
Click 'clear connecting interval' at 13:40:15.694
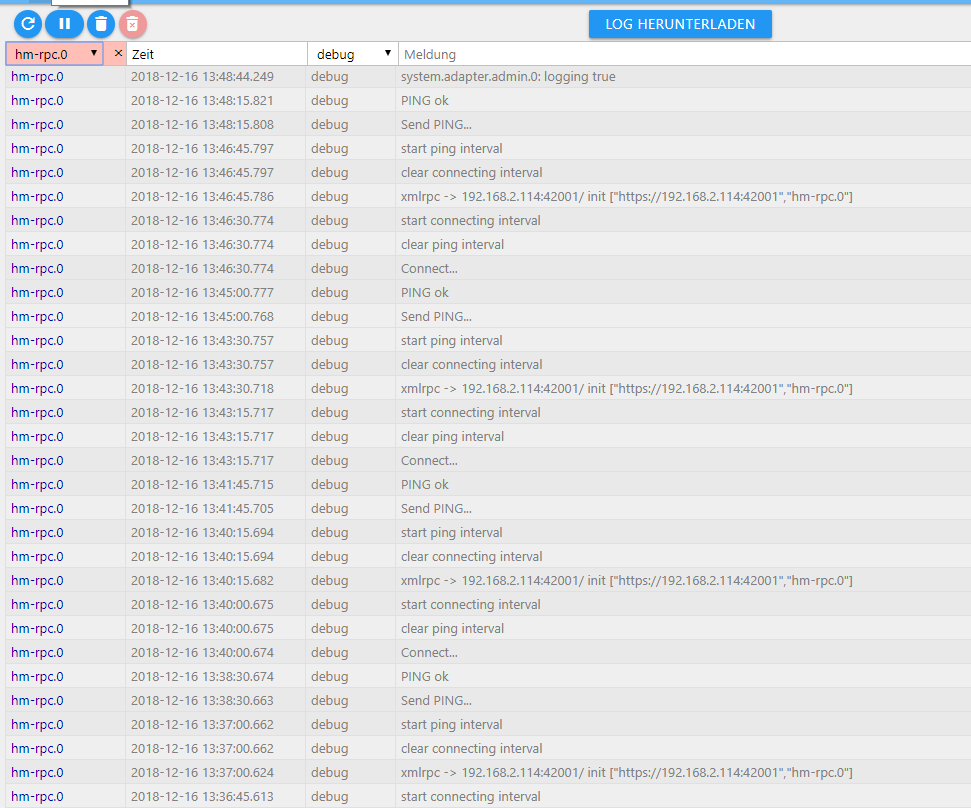[x=471, y=556]
